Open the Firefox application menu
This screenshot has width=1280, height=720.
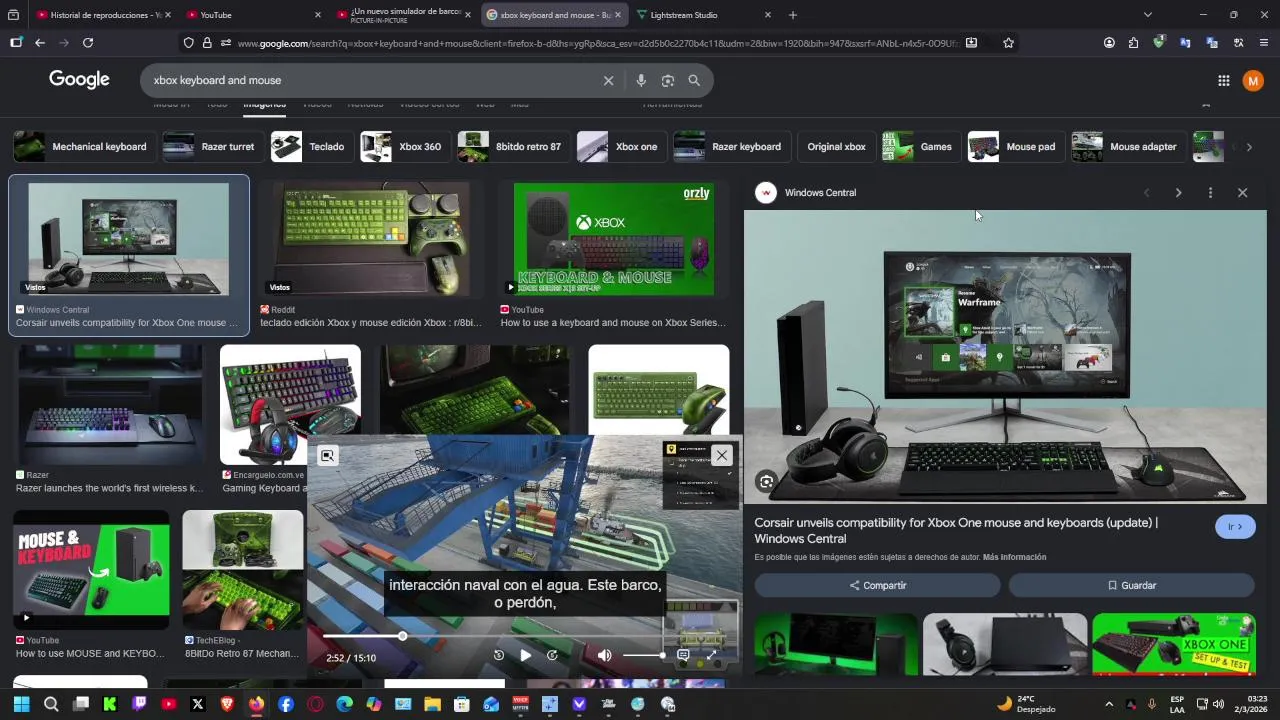pyautogui.click(x=1264, y=43)
